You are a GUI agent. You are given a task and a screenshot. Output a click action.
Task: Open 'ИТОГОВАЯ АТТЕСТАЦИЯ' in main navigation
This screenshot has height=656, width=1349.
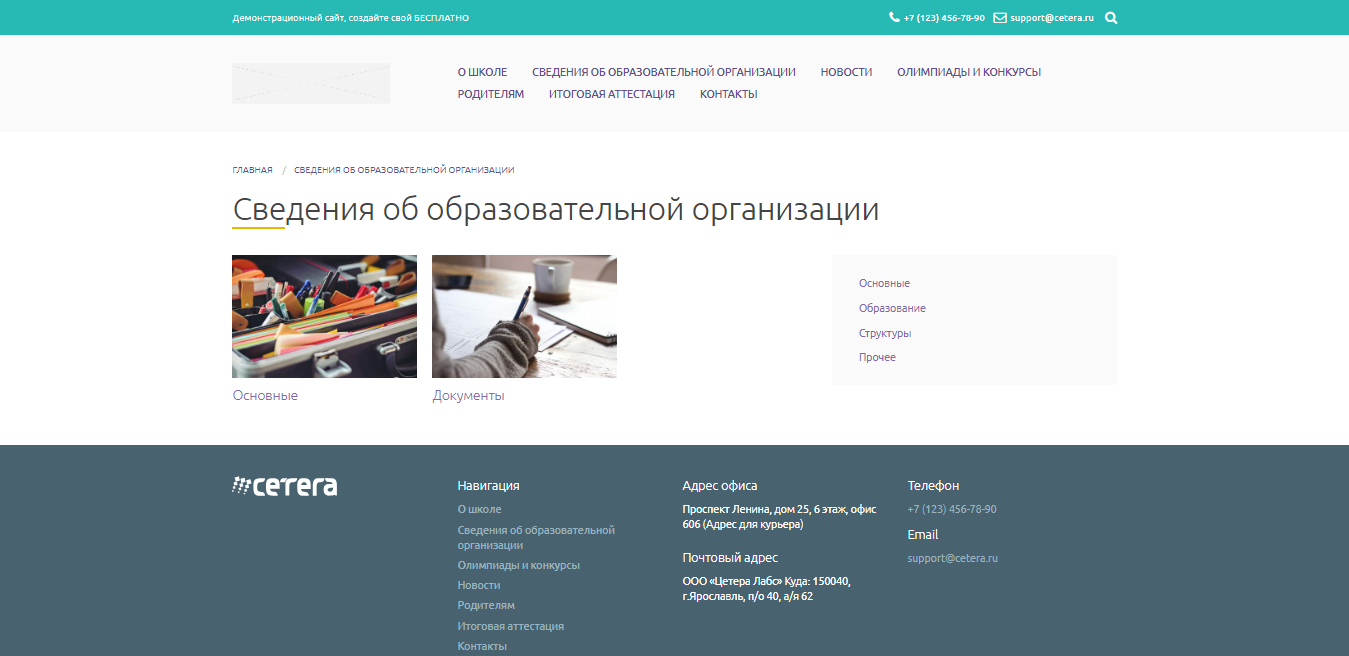[611, 93]
